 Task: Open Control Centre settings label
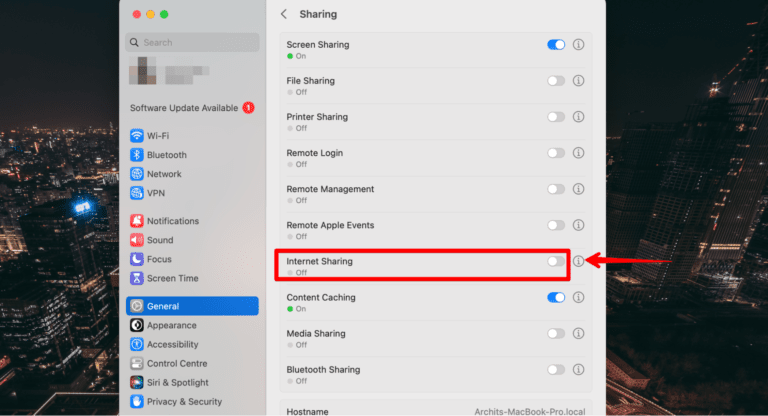pyautogui.click(x=177, y=364)
